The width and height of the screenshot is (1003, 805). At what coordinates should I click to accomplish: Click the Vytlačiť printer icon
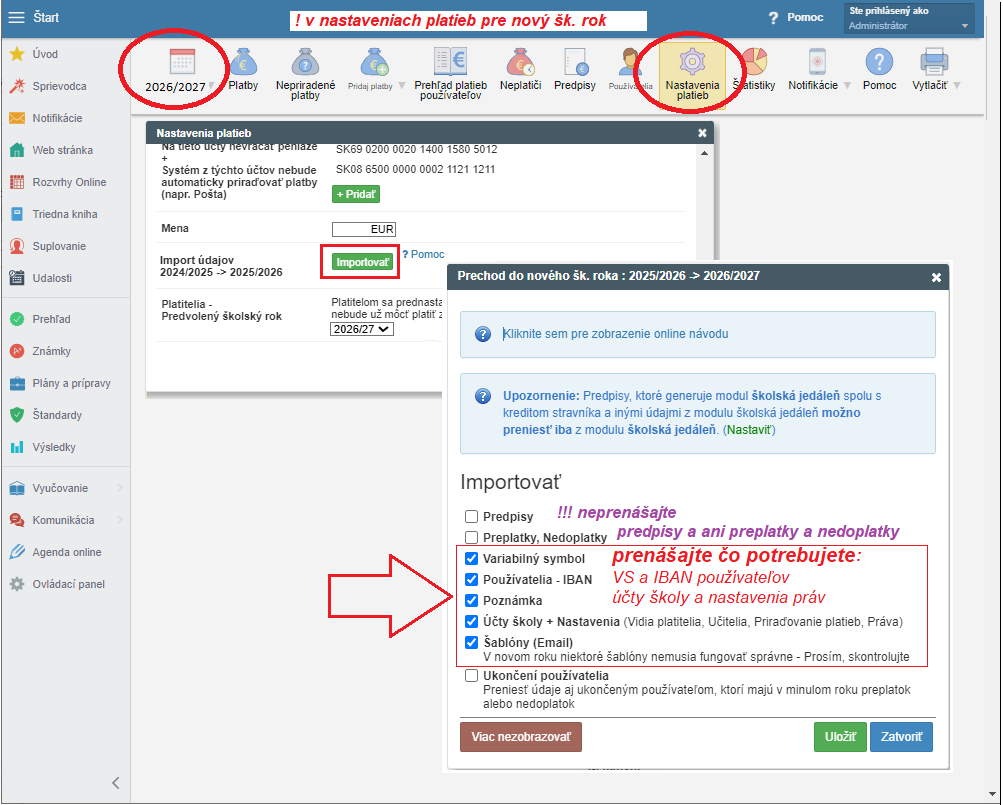coord(934,62)
